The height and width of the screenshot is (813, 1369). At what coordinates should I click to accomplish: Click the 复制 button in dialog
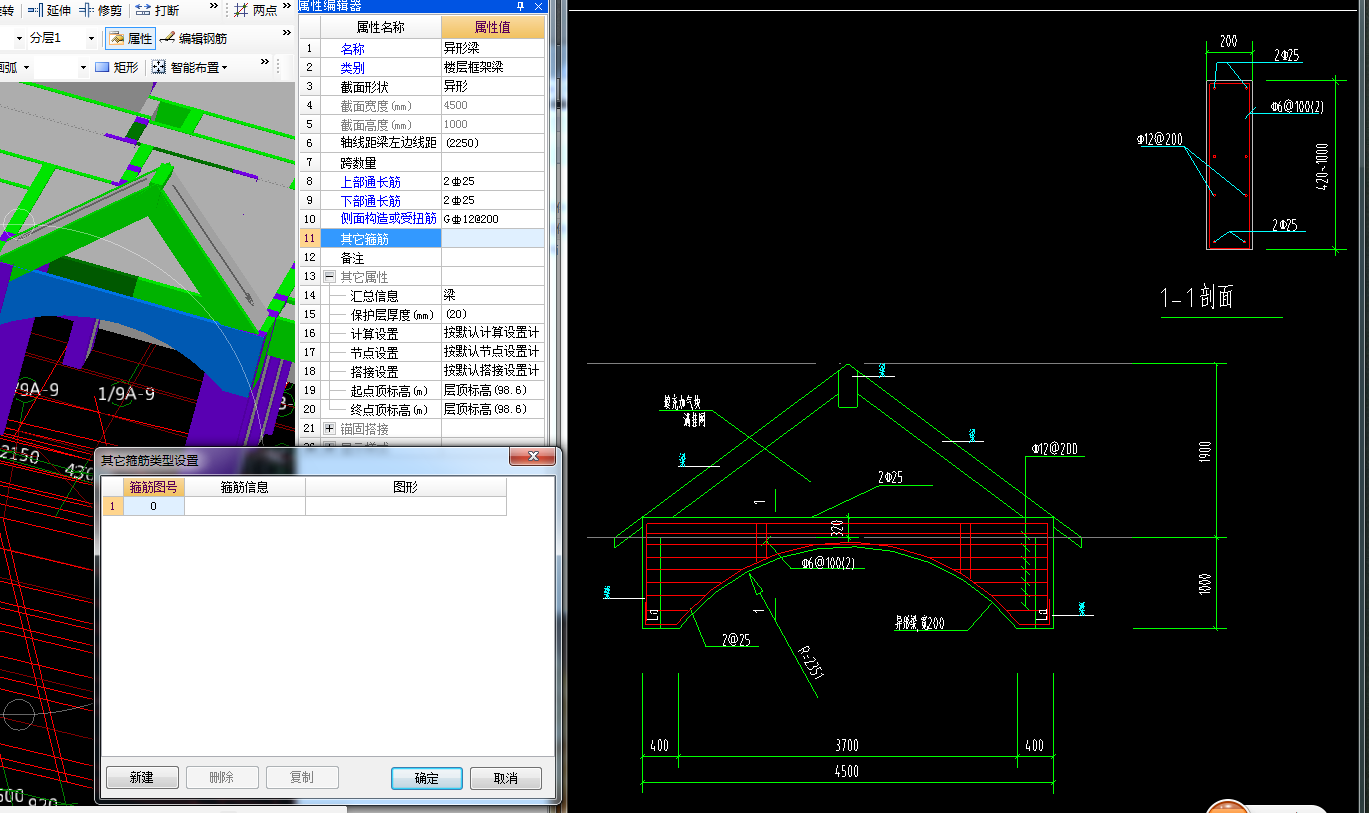(302, 778)
